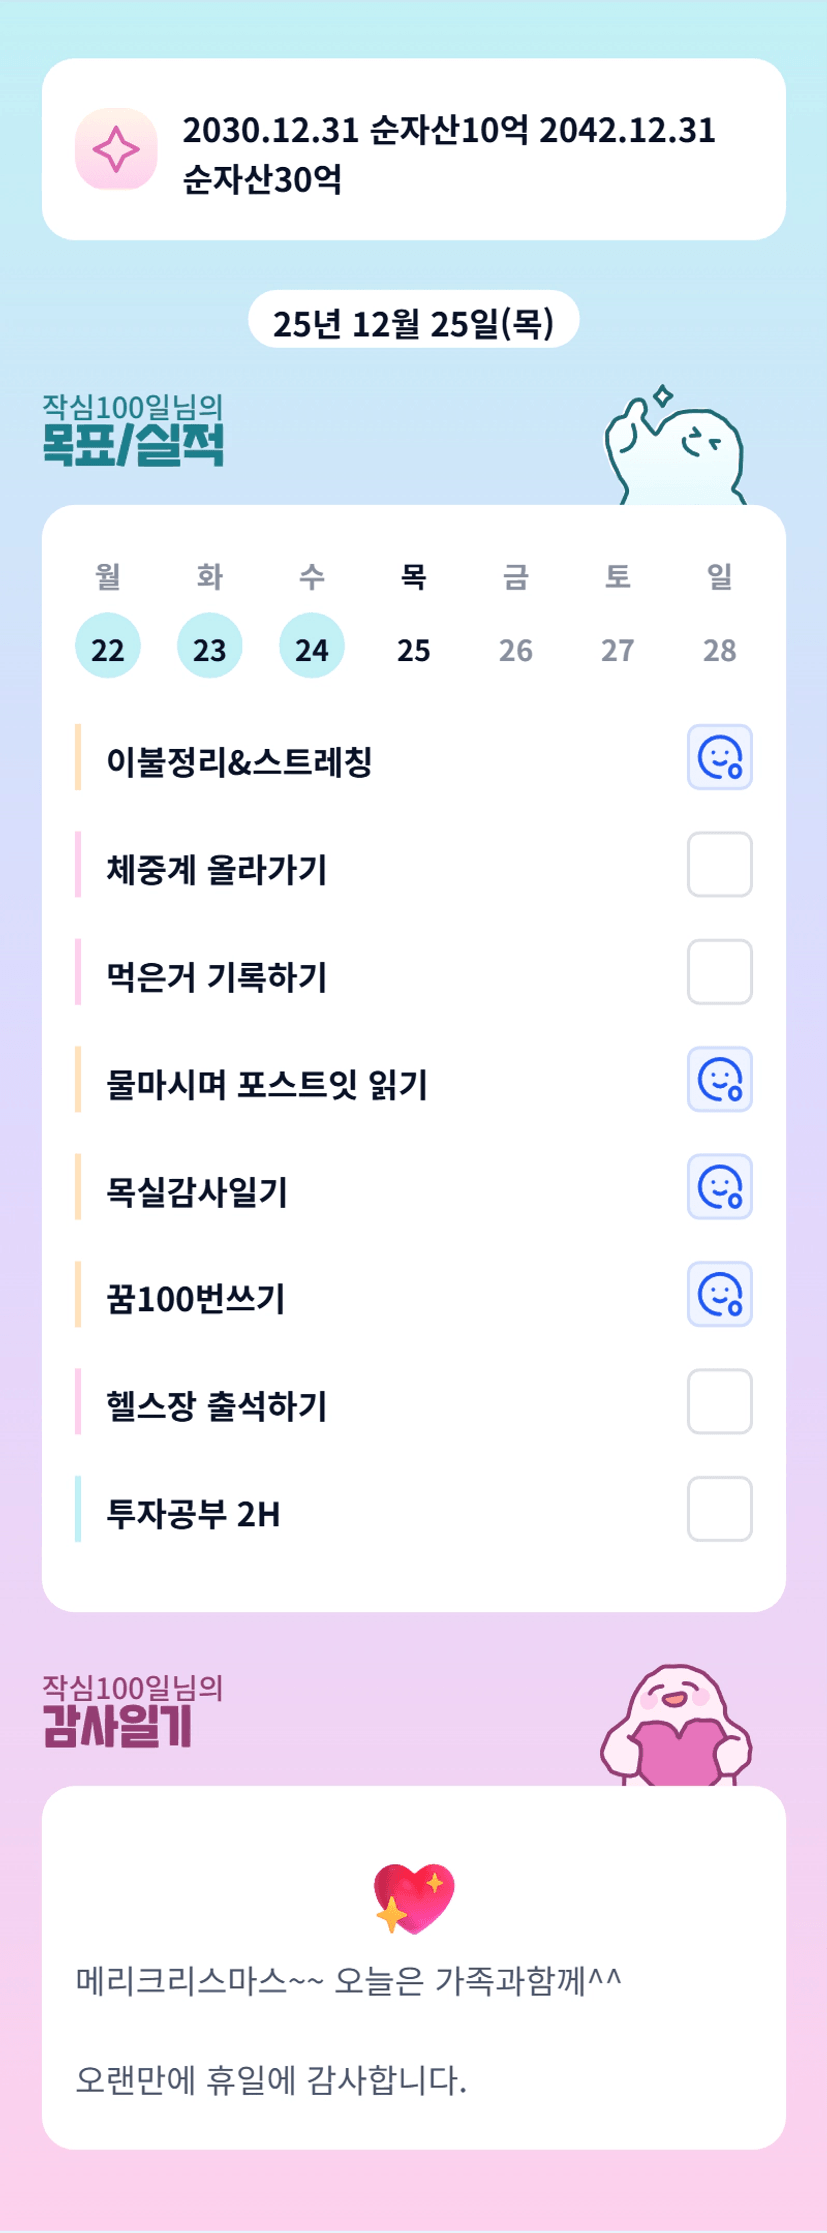The image size is (827, 2233).
Task: Click the sparkling heart gratitude icon
Action: (413, 1898)
